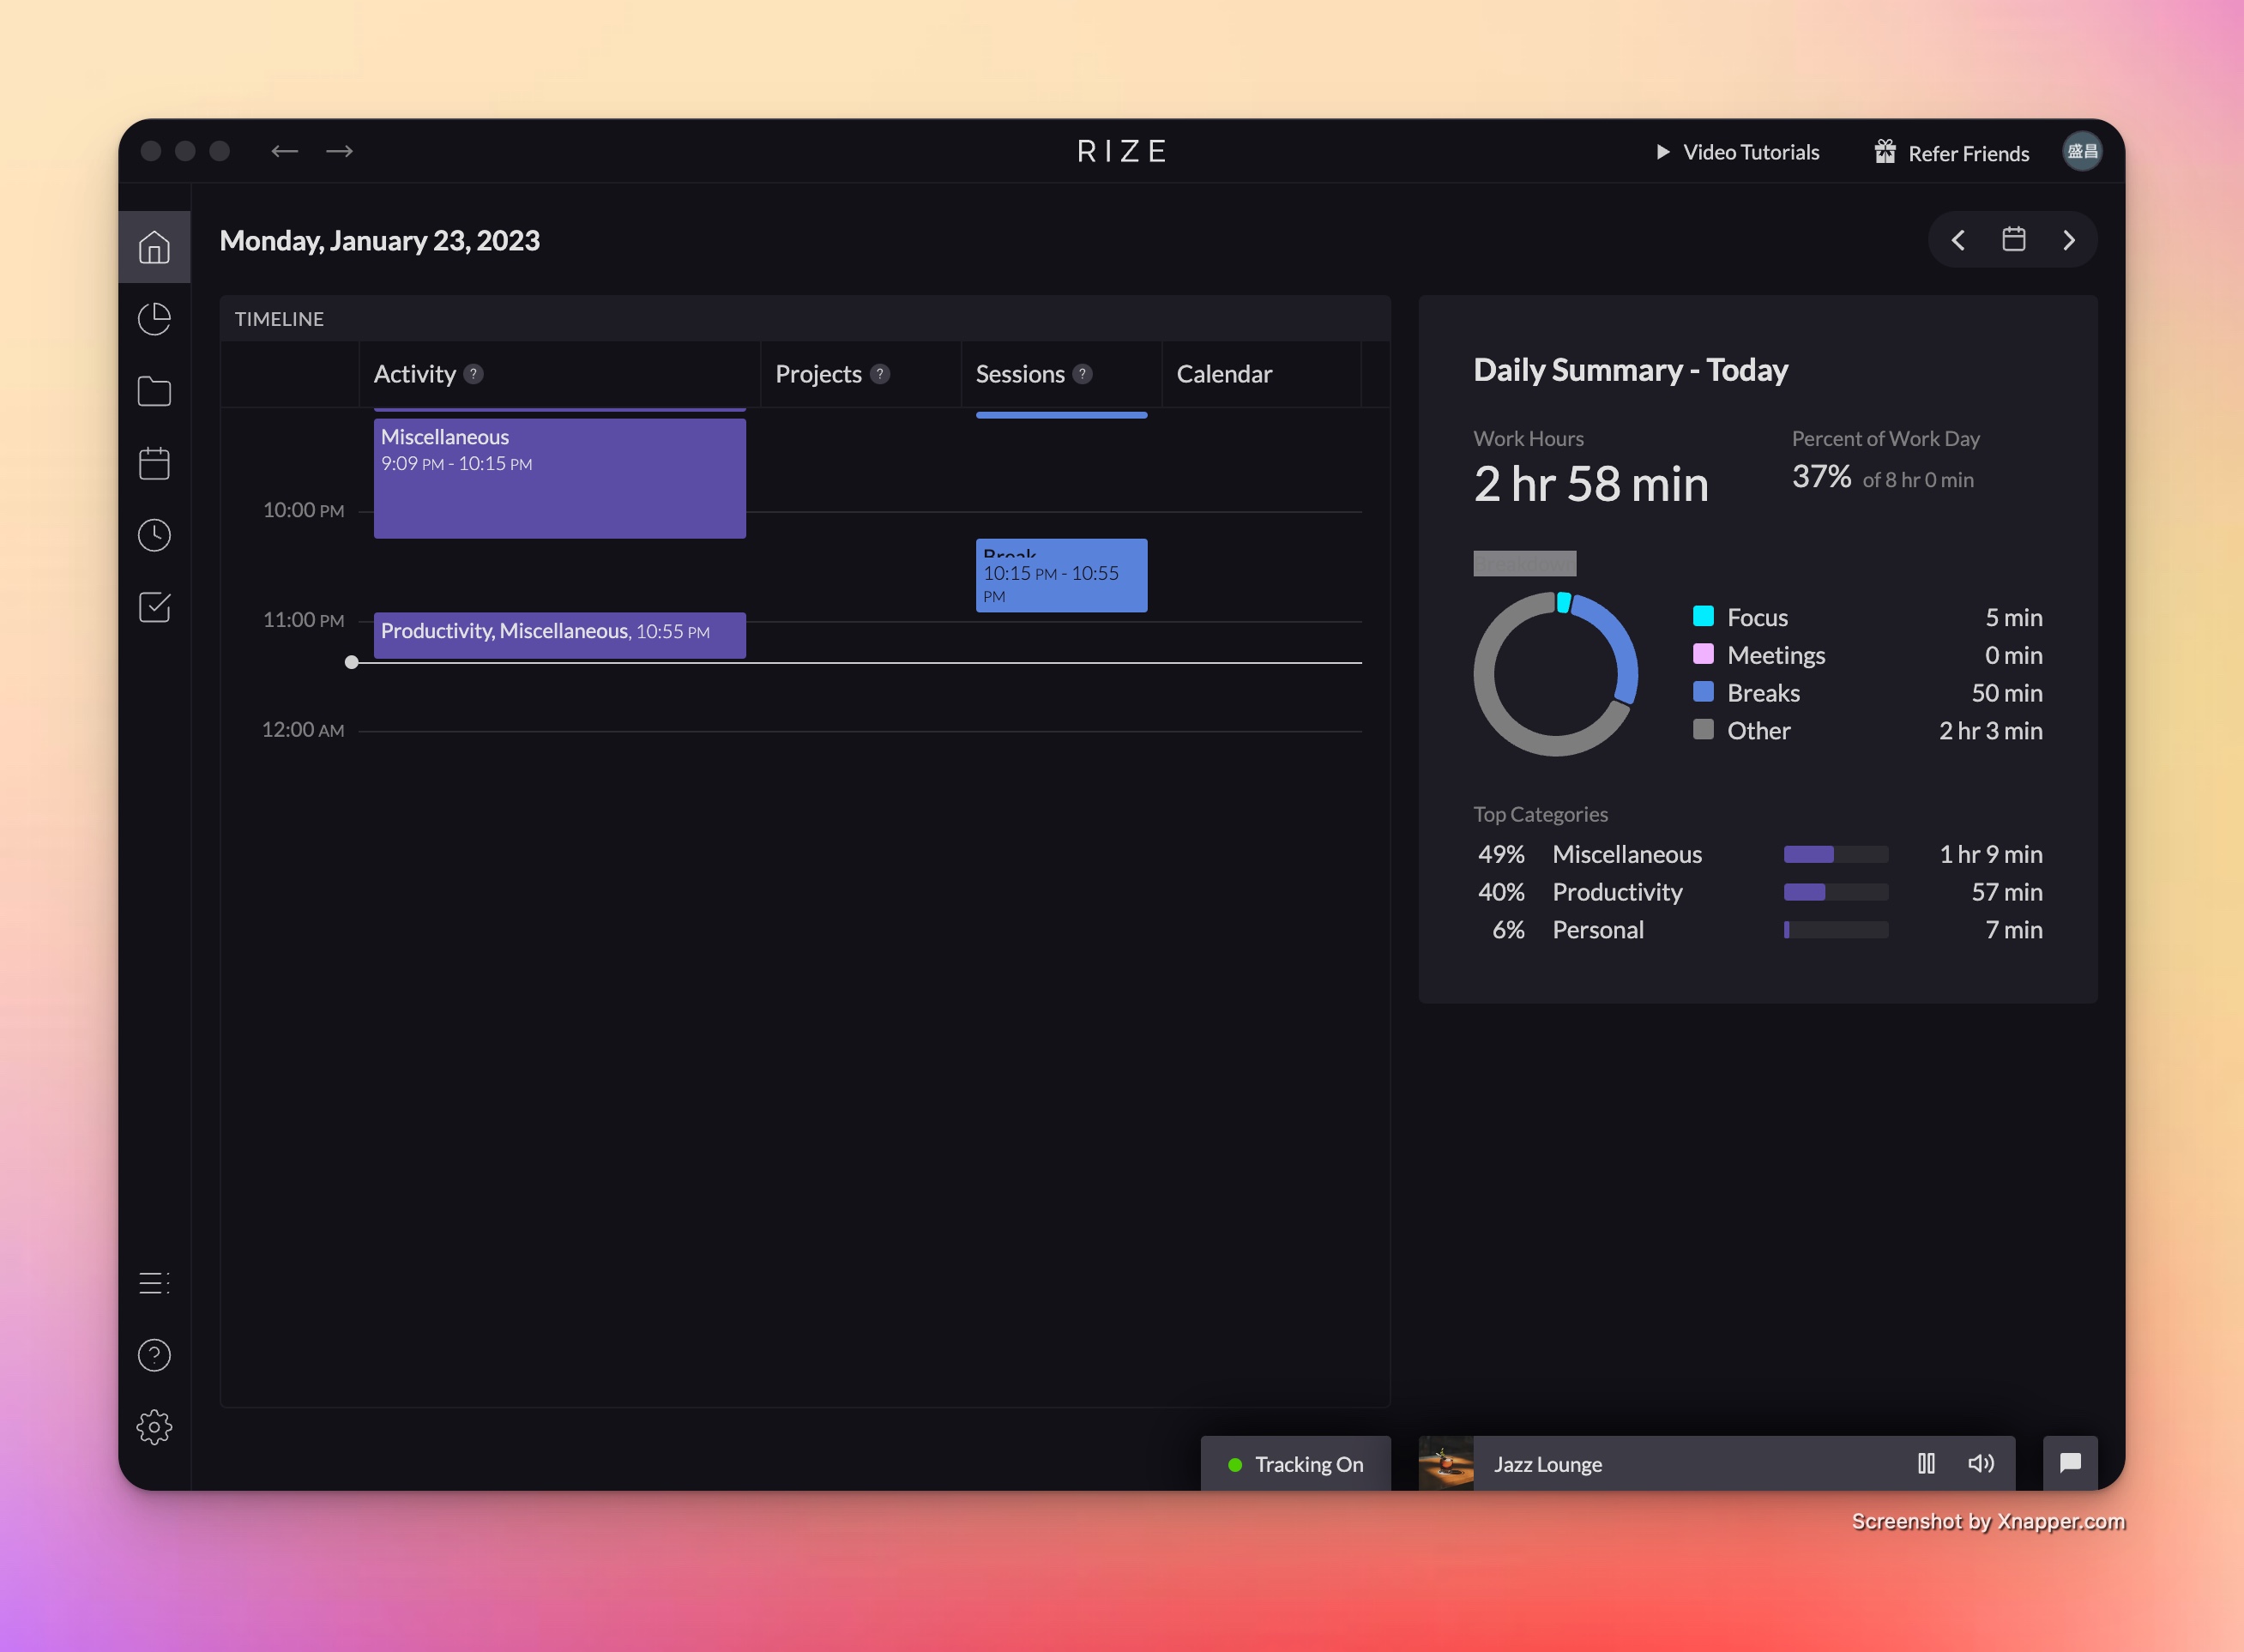Click the Breaks blue color swatch
This screenshot has width=2244, height=1652.
pos(1703,692)
